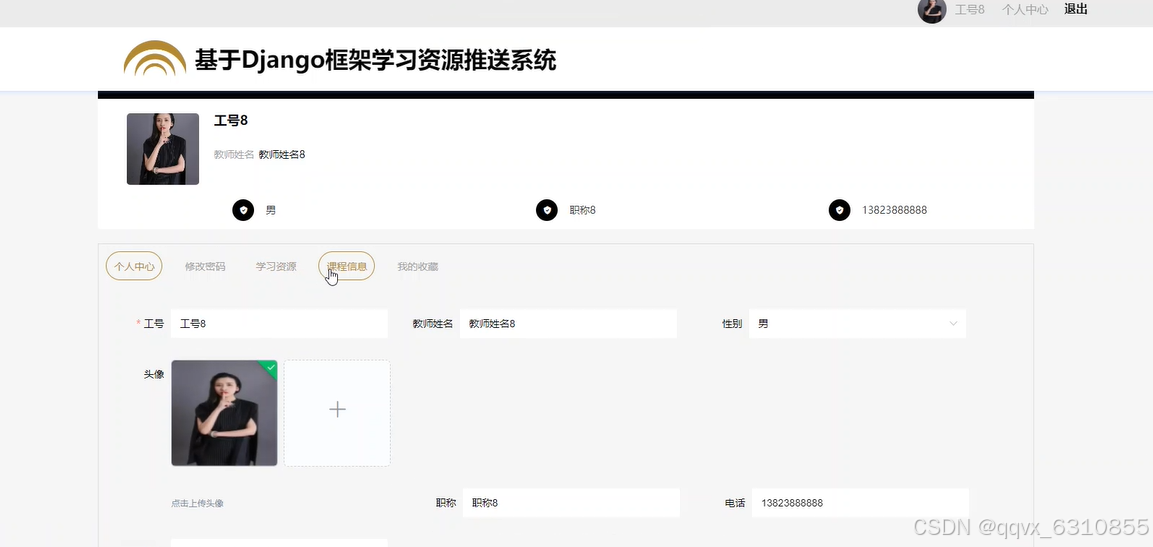
Task: Click the shield icon beside 职称8
Action: 546,210
